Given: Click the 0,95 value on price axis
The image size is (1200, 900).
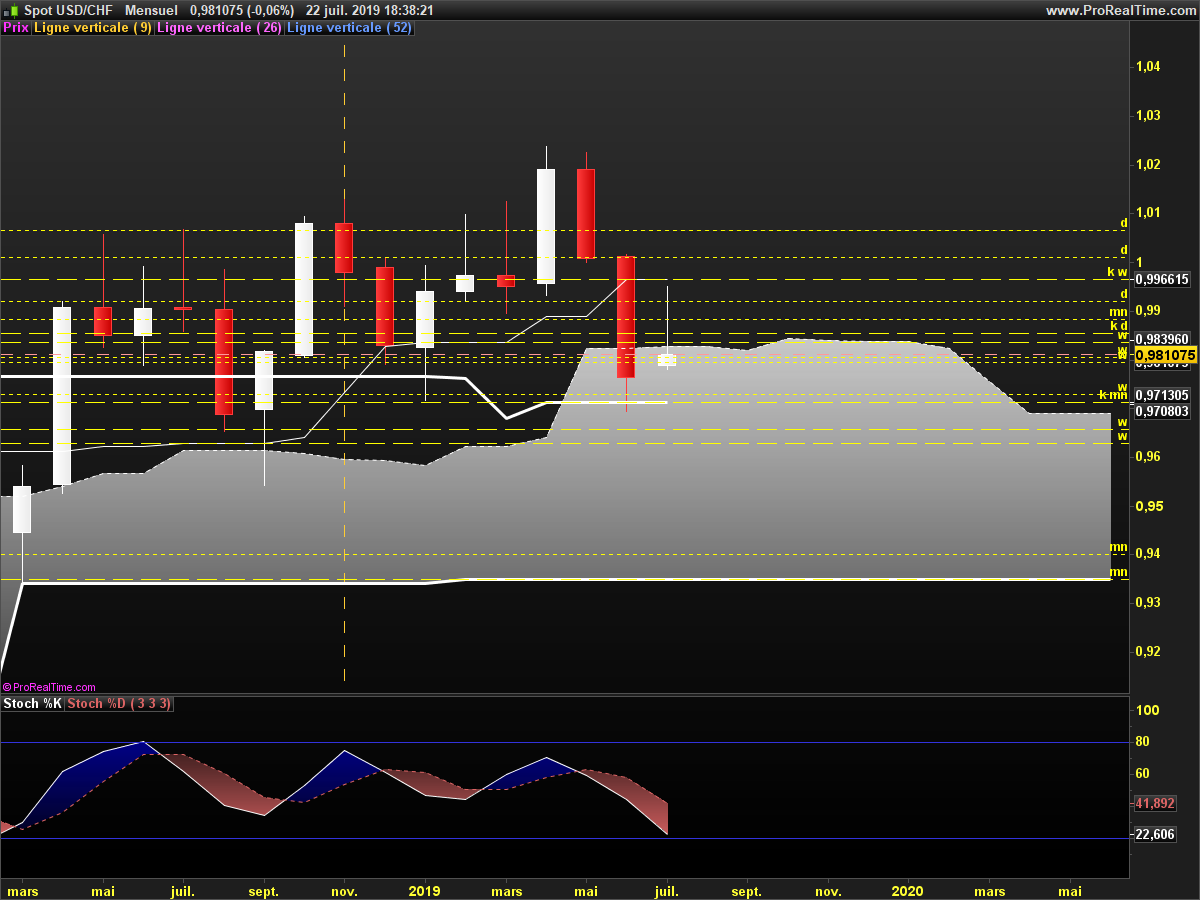Looking at the screenshot, I should click(1148, 506).
